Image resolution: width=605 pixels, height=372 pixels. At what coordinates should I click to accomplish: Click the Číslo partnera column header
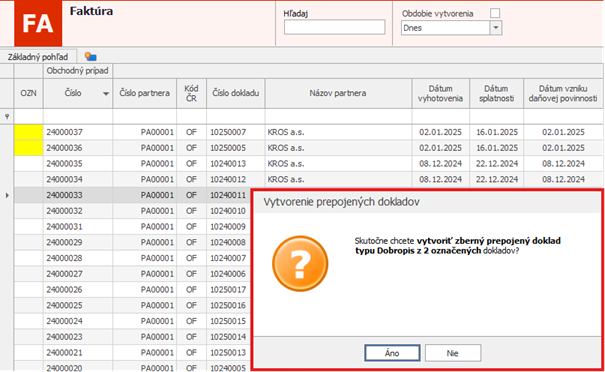144,93
